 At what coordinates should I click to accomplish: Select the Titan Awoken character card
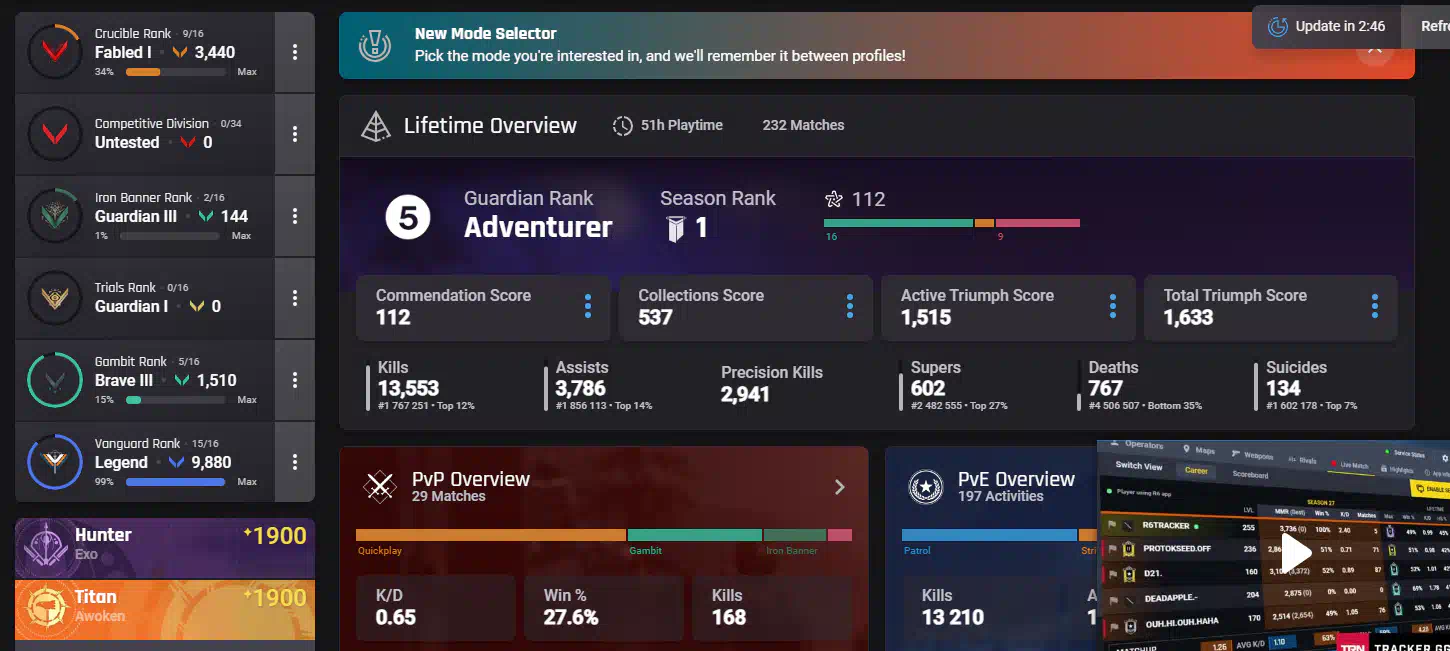tap(165, 610)
